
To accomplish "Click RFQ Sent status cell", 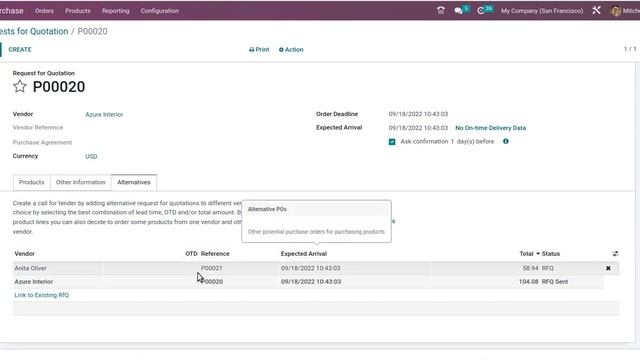I will click(555, 282).
